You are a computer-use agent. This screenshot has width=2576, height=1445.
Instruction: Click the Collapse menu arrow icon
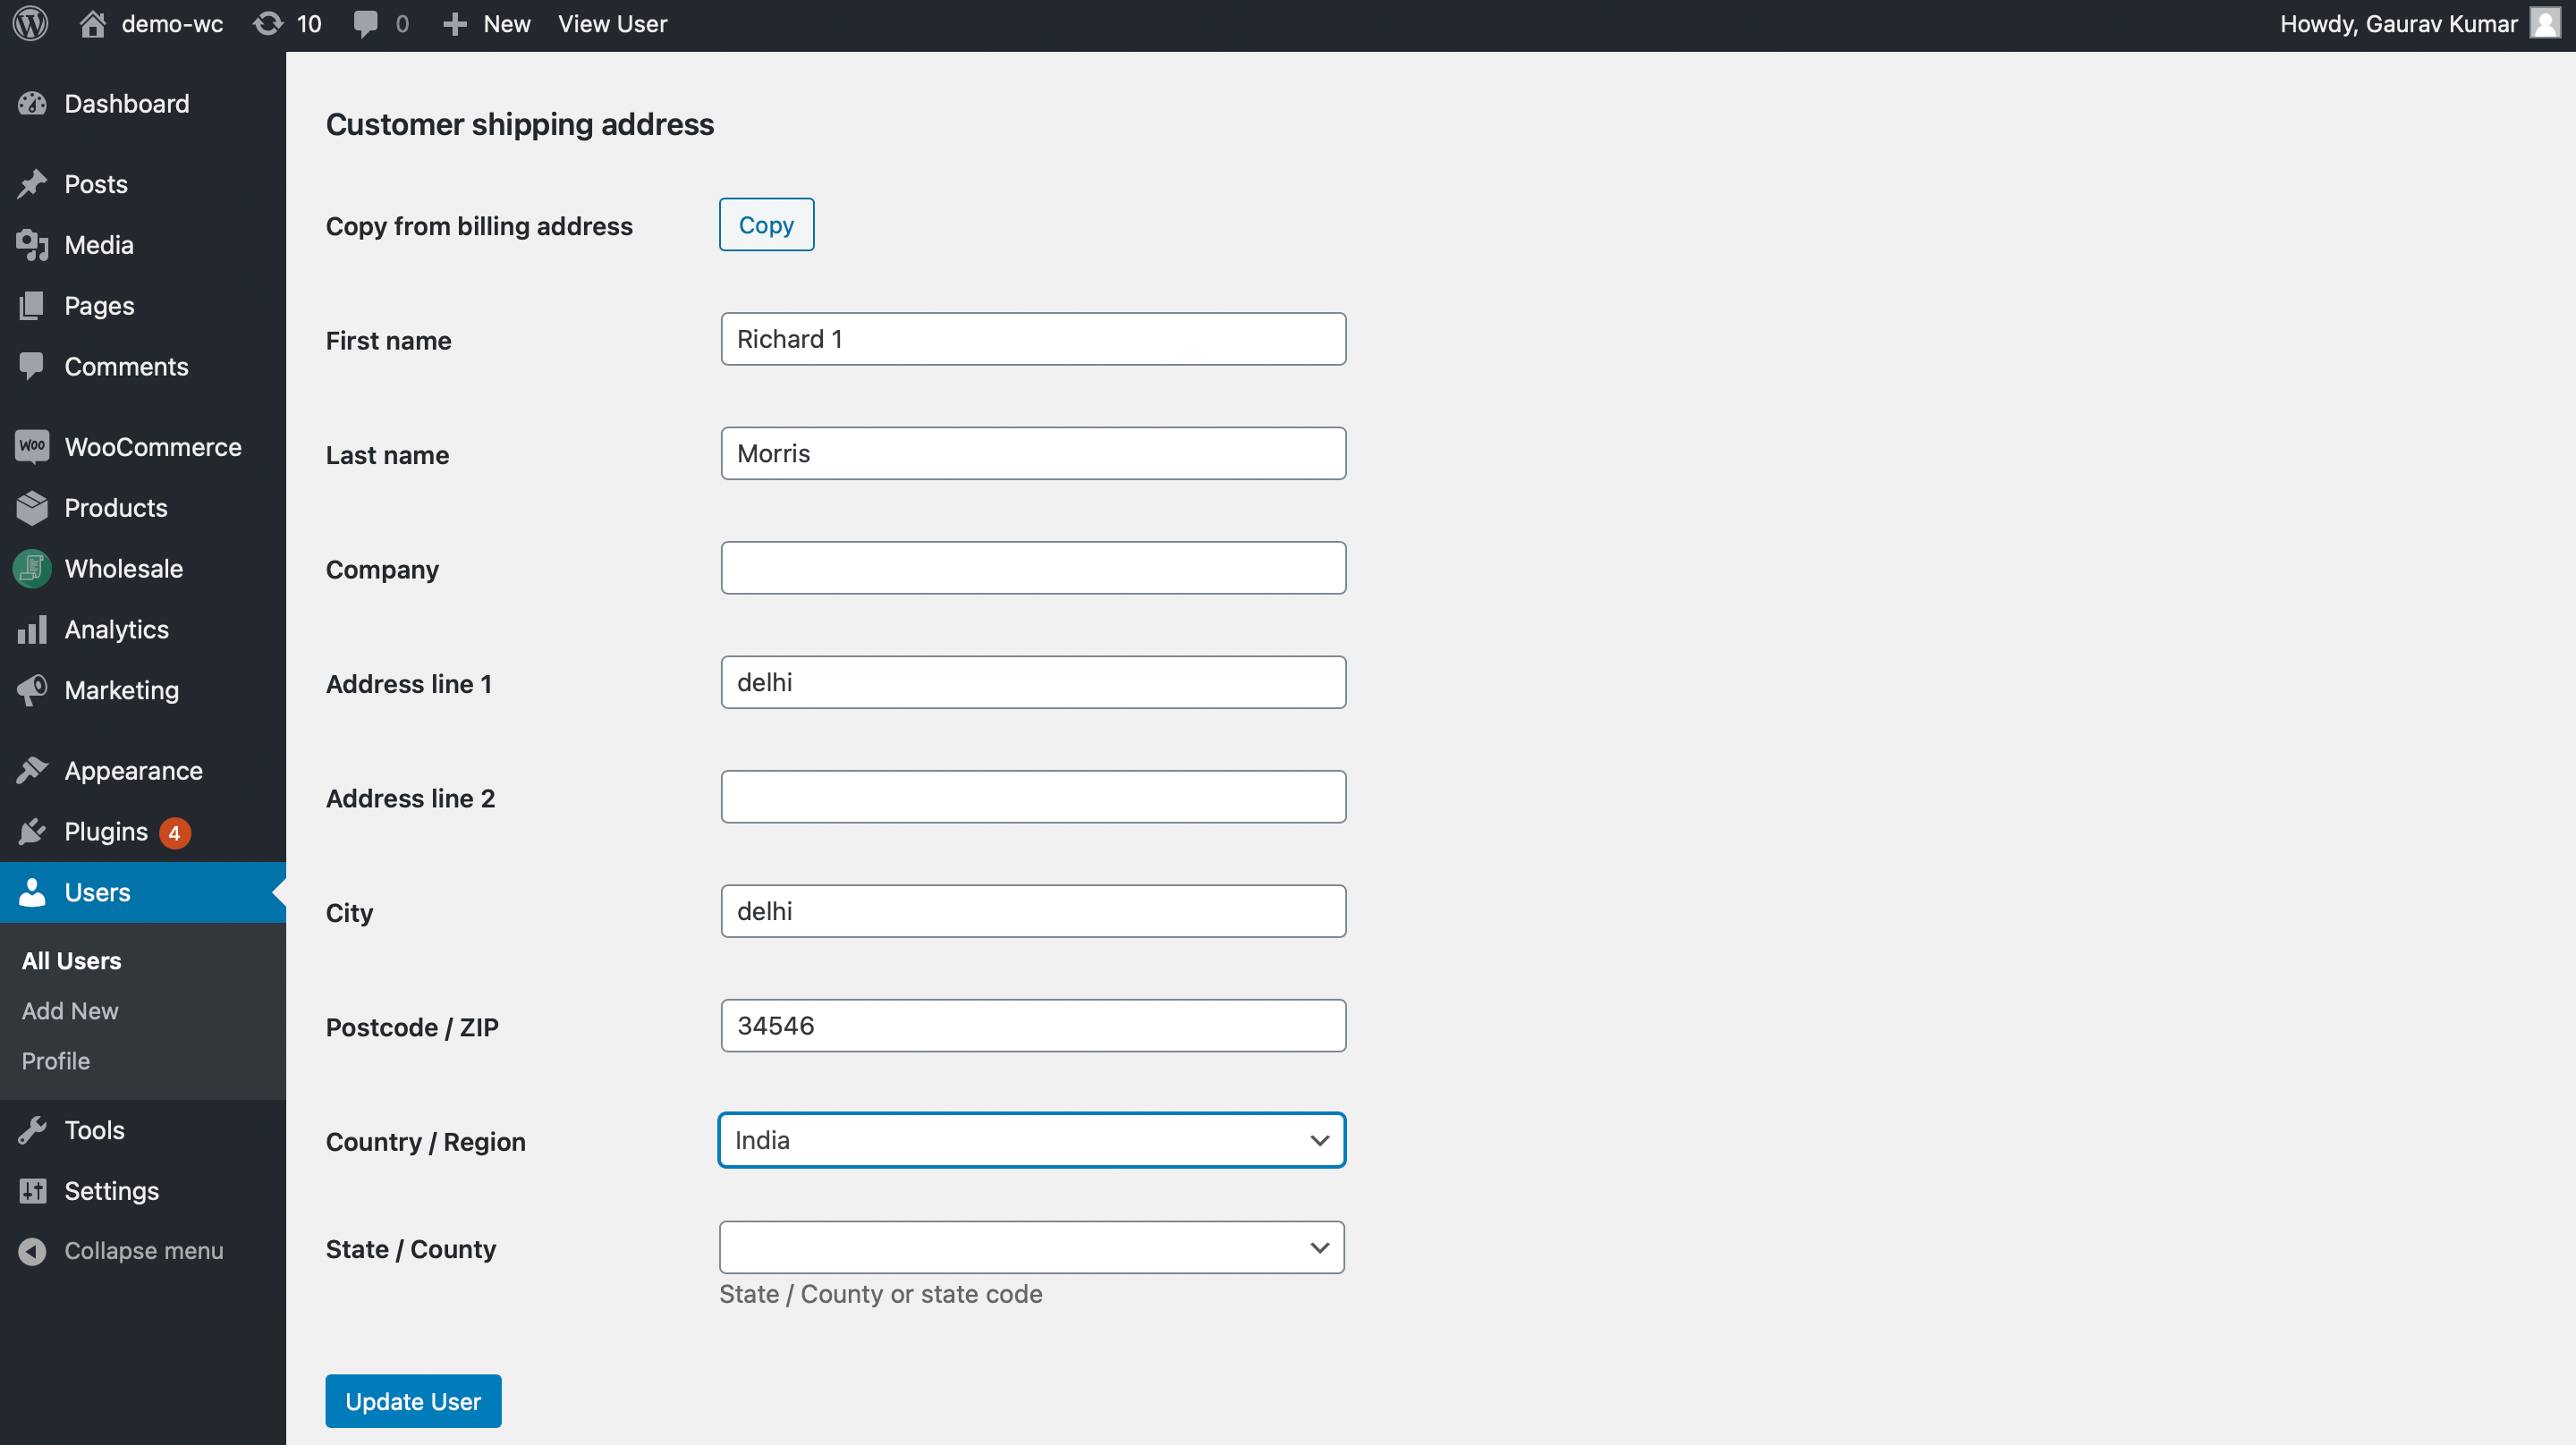[x=32, y=1251]
